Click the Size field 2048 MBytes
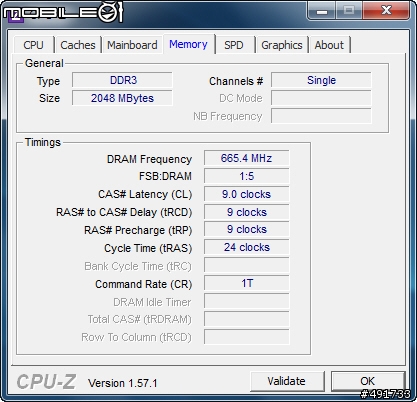The height and width of the screenshot is (402, 417). point(122,98)
